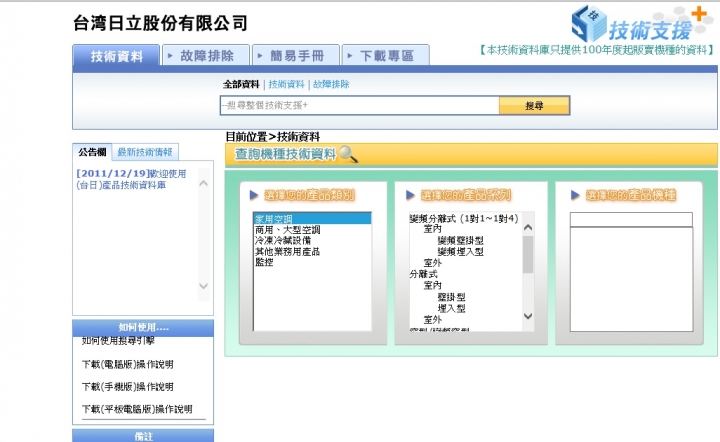Screen dimensions: 720x442
Task: Open the 簡易手冊 tab
Action: pyautogui.click(x=296, y=56)
